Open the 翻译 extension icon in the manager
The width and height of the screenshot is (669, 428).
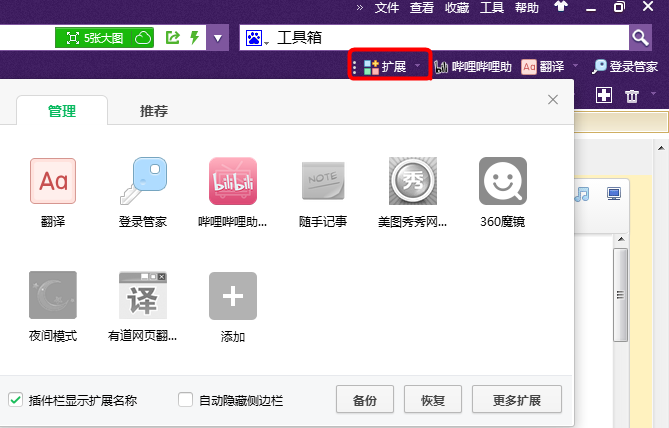click(53, 181)
